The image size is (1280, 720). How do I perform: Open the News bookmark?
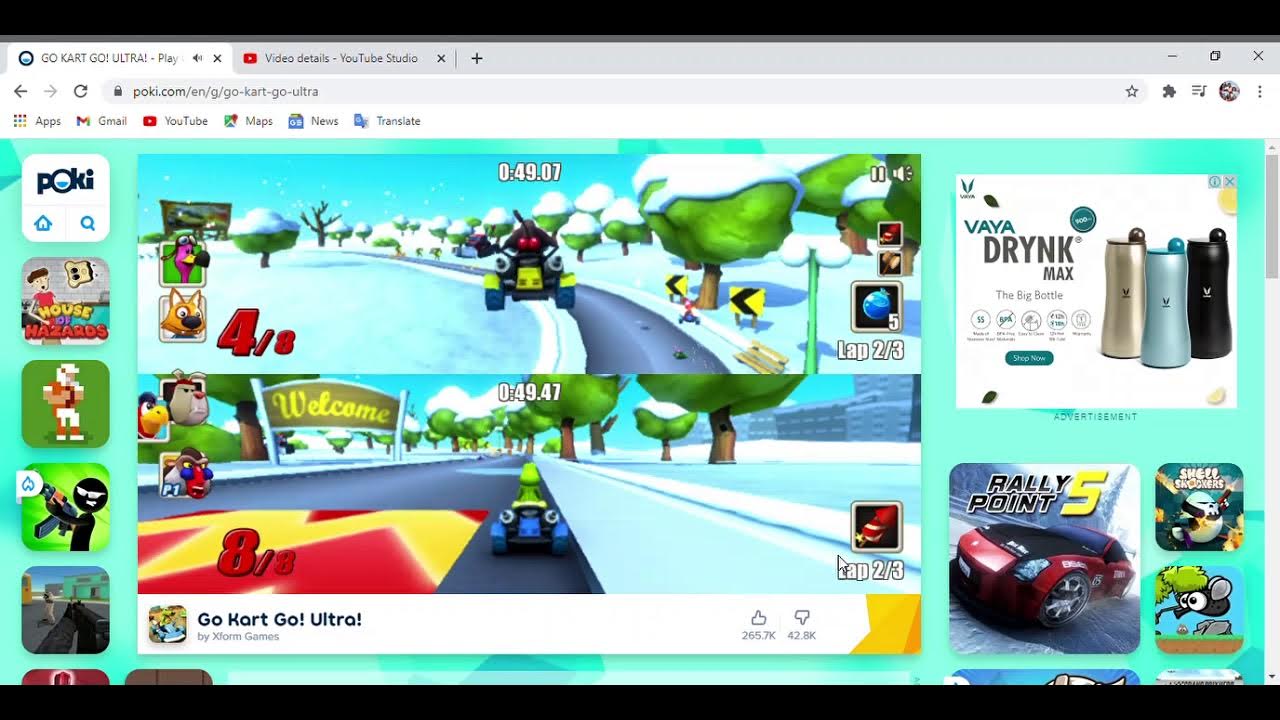tap(313, 121)
